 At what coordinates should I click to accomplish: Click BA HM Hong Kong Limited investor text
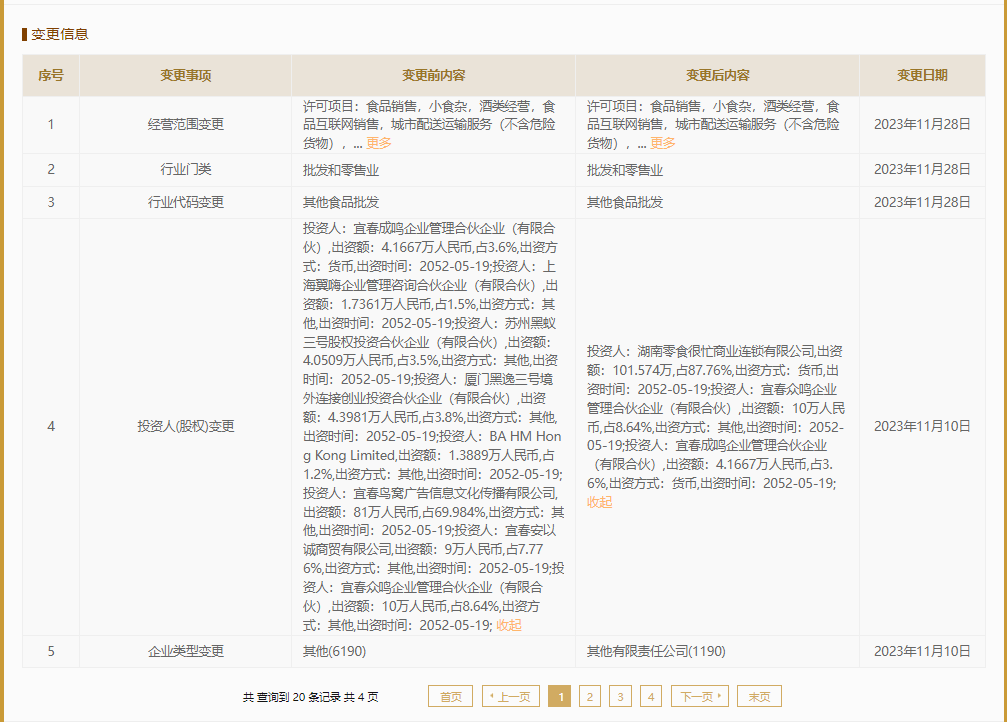[x=432, y=446]
